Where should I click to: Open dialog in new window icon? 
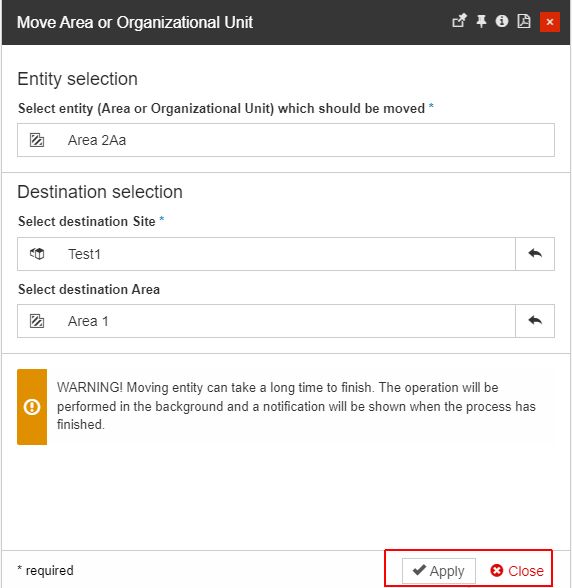coord(459,21)
